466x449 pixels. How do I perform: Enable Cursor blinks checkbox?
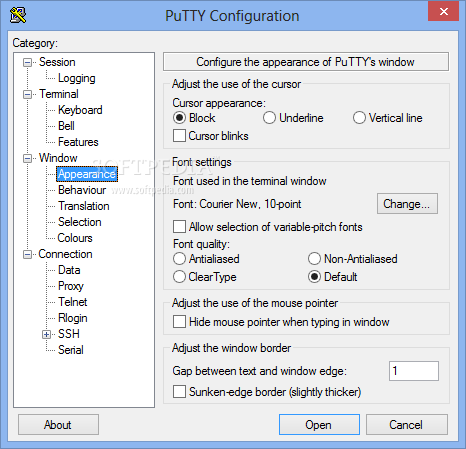(179, 136)
